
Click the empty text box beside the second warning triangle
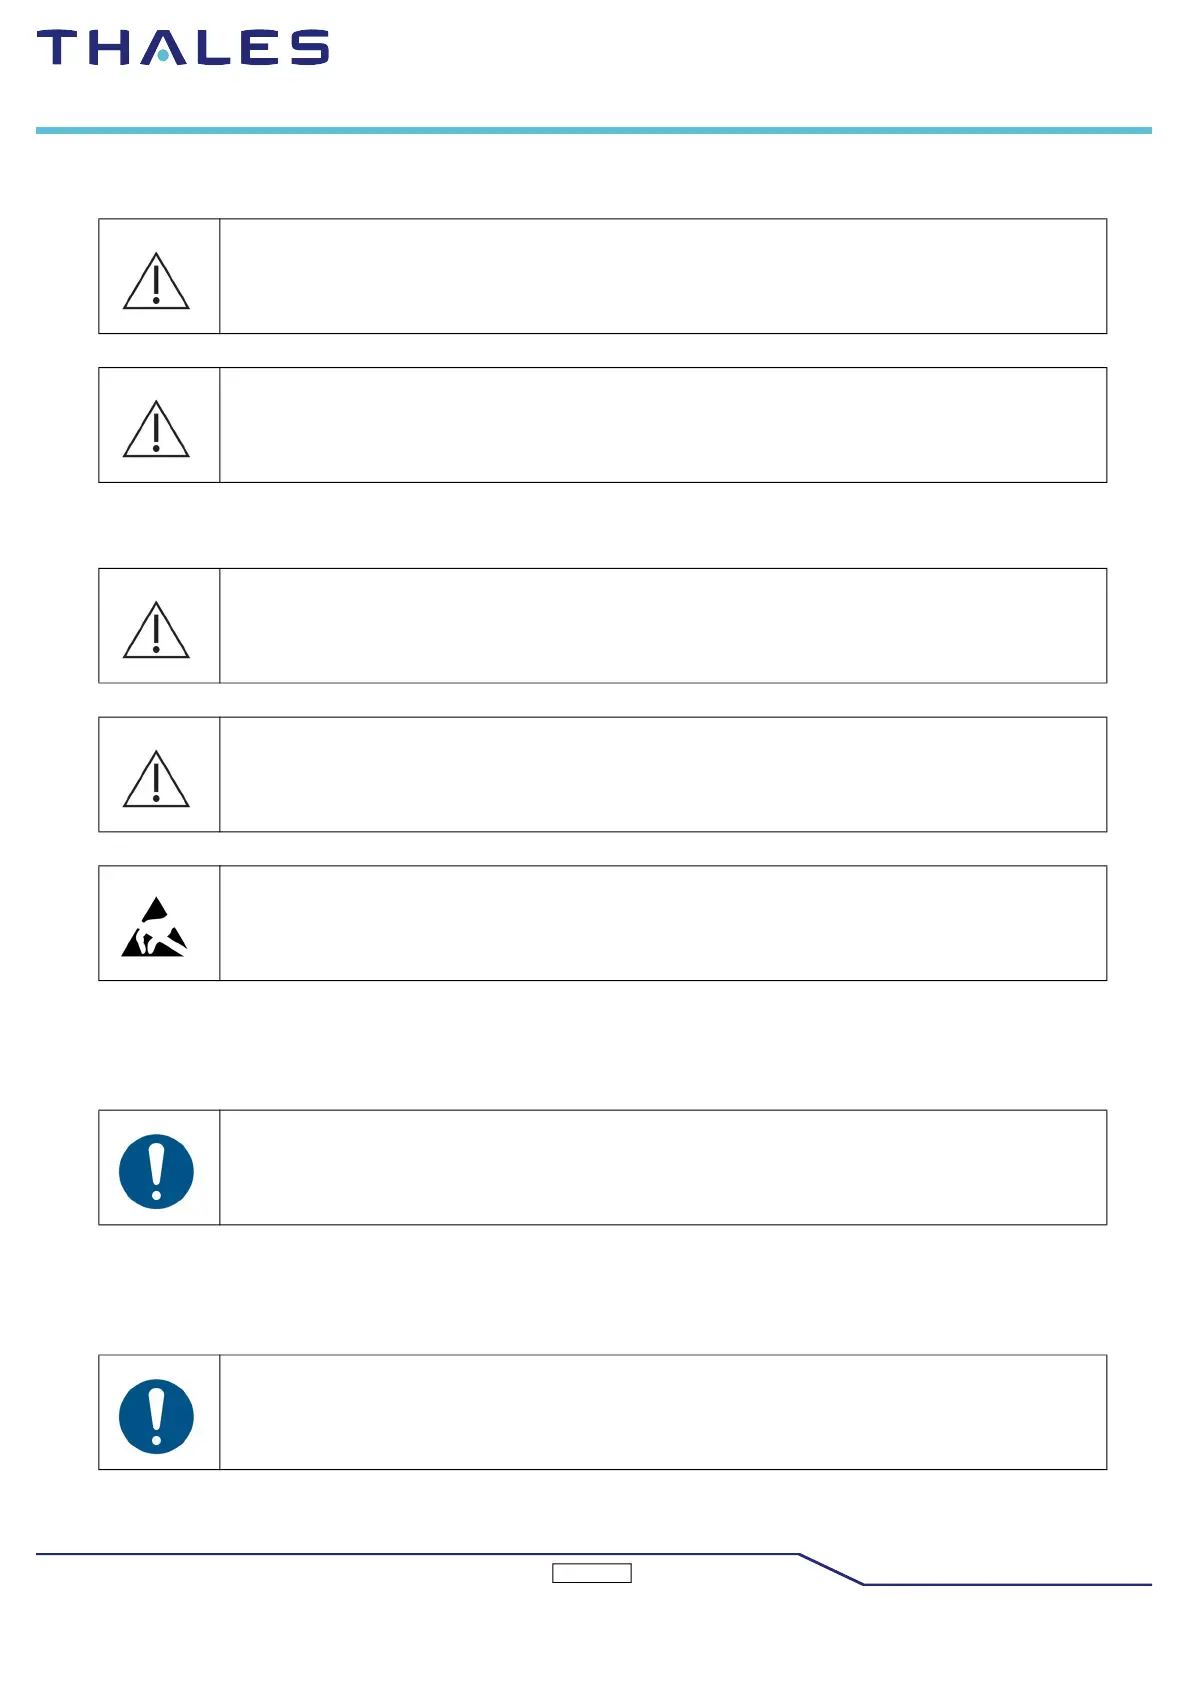click(662, 425)
